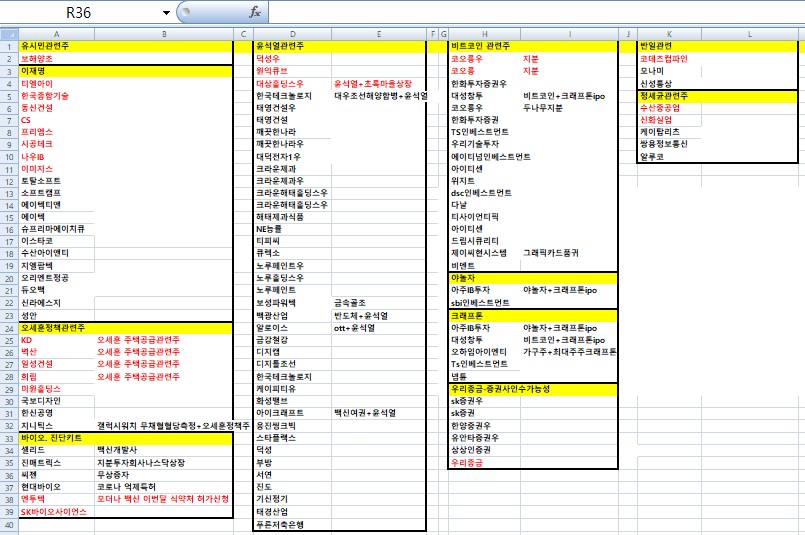Open the Name Box dropdown arrow
The height and width of the screenshot is (535, 805).
pos(166,12)
